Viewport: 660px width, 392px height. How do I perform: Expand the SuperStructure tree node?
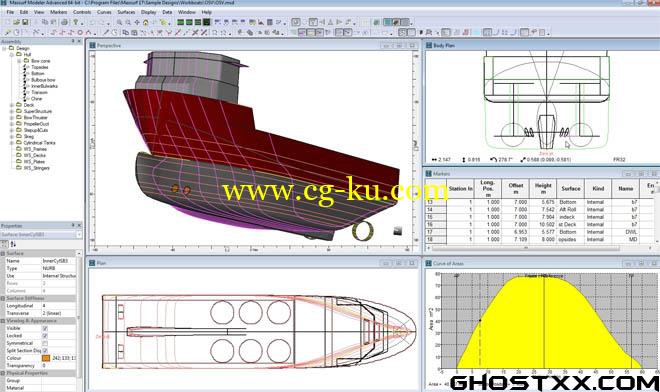coord(11,111)
